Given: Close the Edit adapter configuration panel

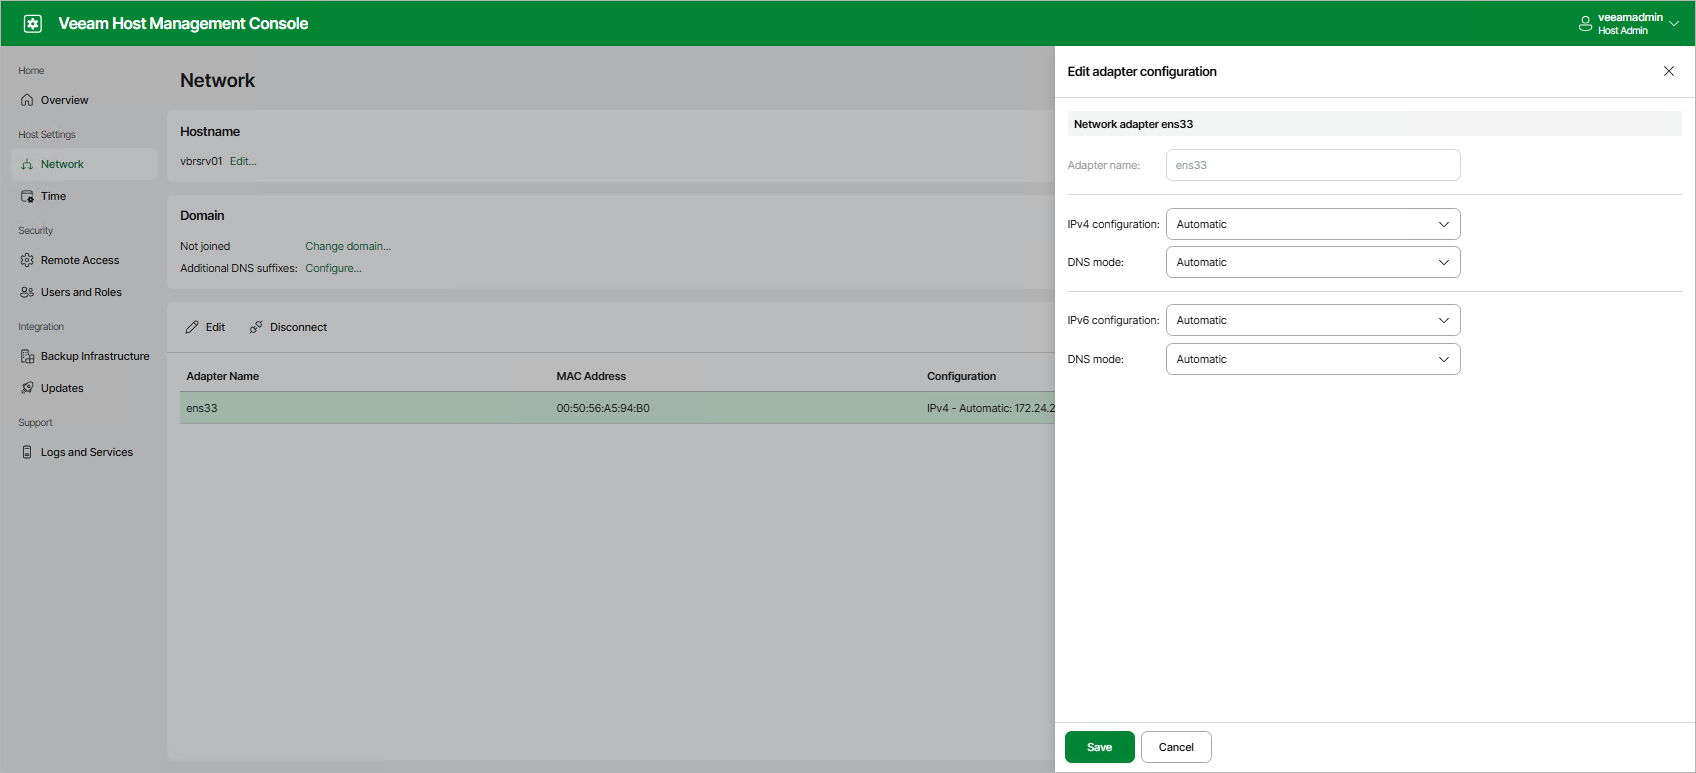Looking at the screenshot, I should (1668, 71).
